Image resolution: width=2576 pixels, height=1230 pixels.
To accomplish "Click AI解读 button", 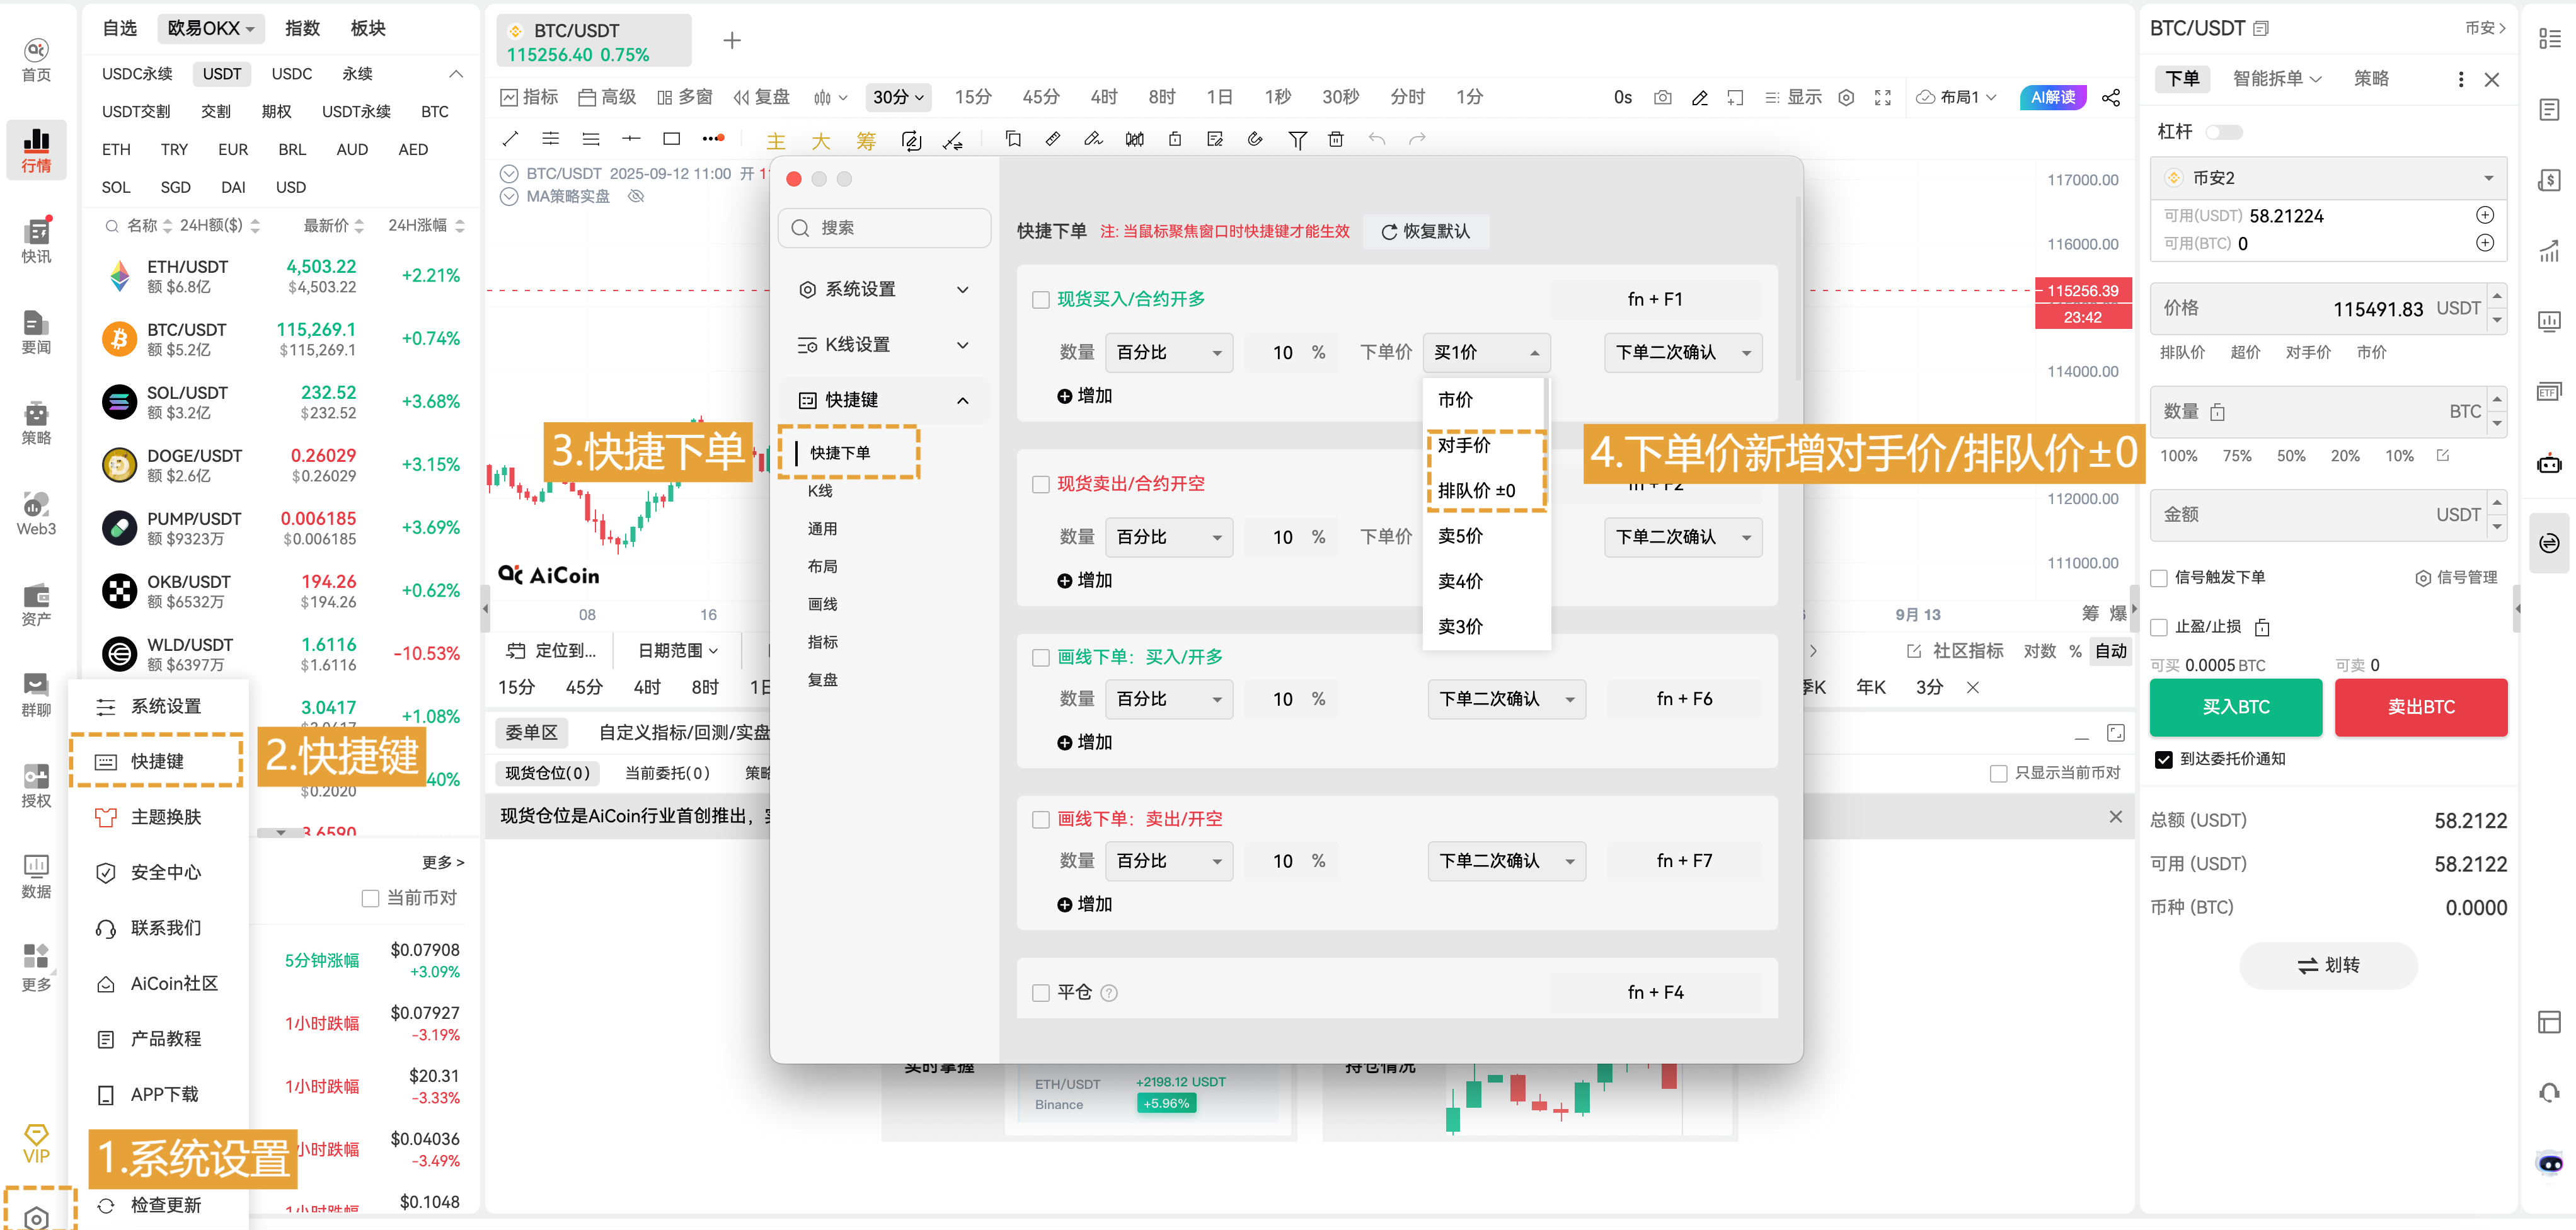I will 2052,97.
